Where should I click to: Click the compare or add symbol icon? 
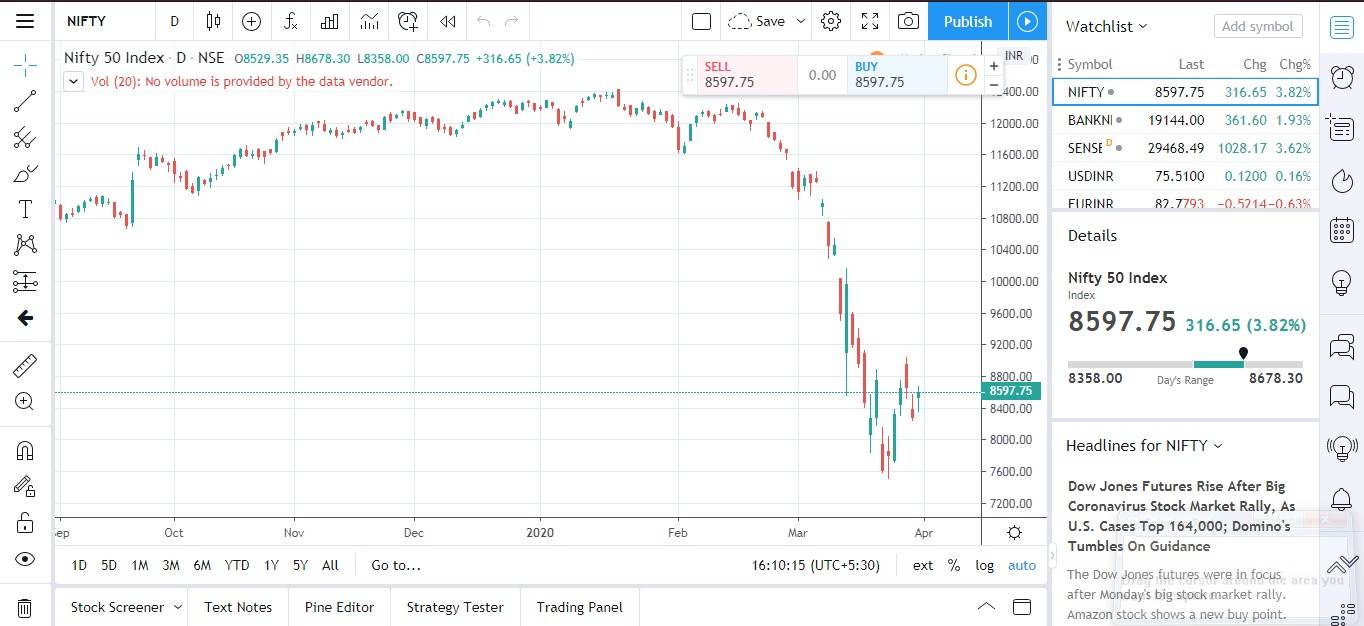(x=251, y=21)
